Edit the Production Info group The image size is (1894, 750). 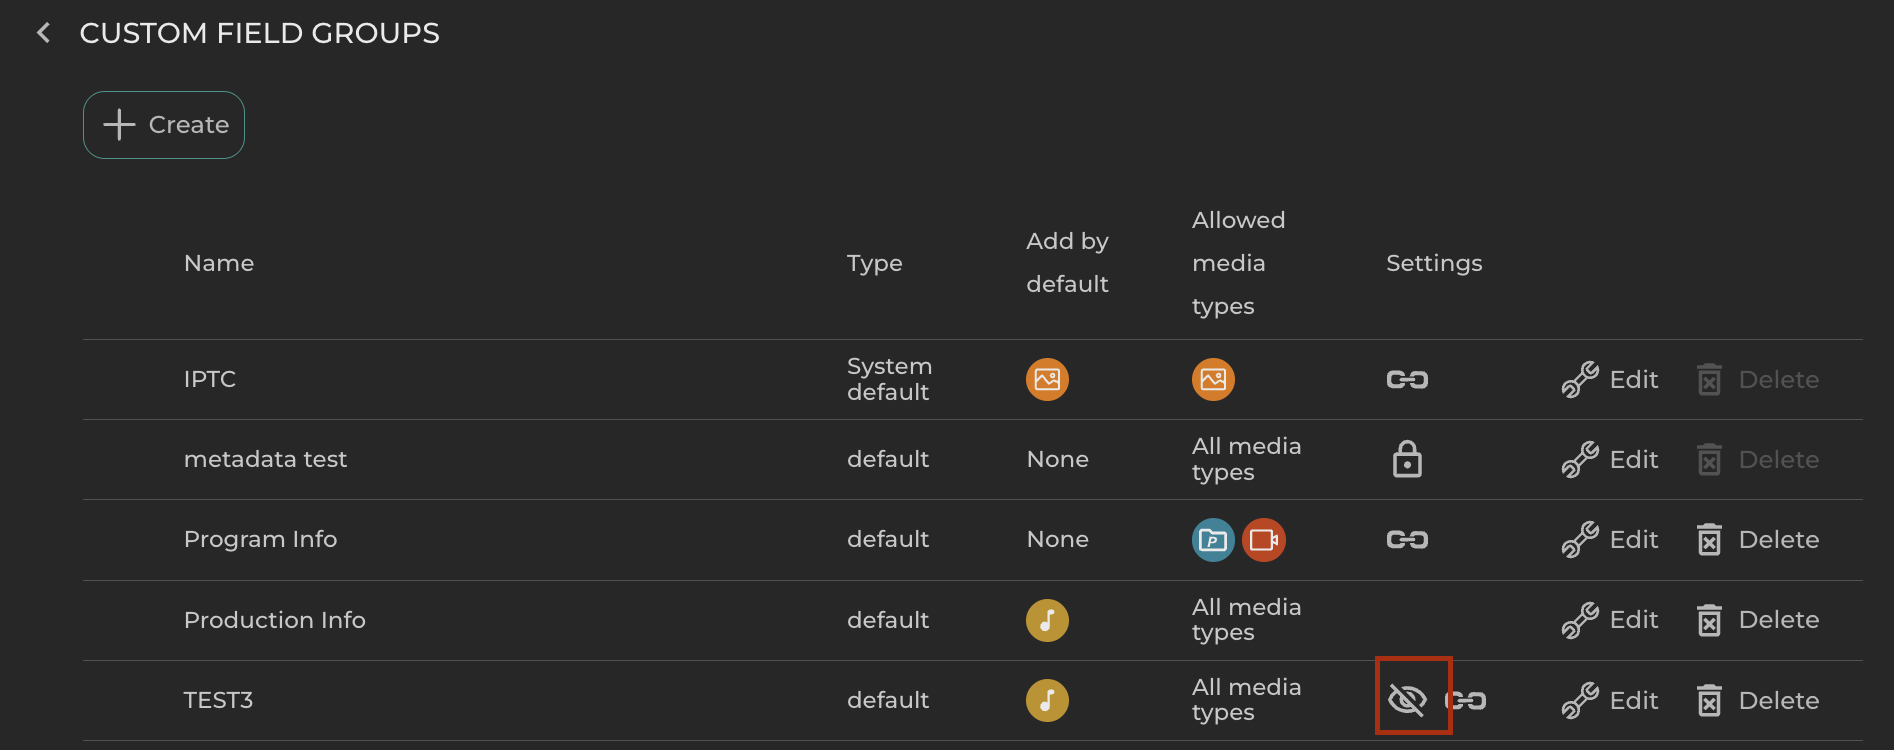point(1610,620)
